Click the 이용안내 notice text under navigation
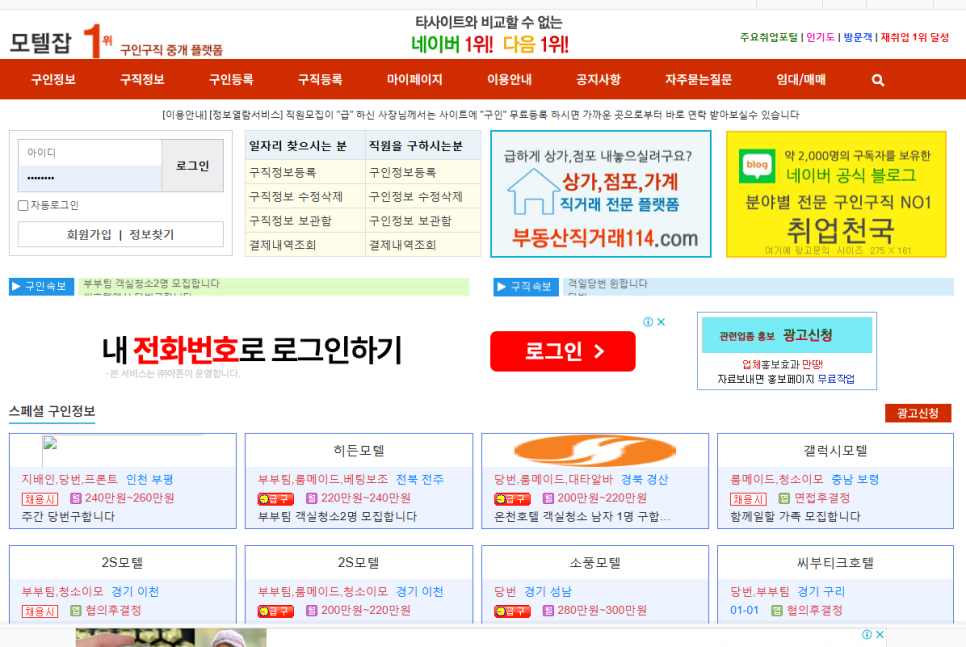Viewport: 966px width, 647px height. 481,115
